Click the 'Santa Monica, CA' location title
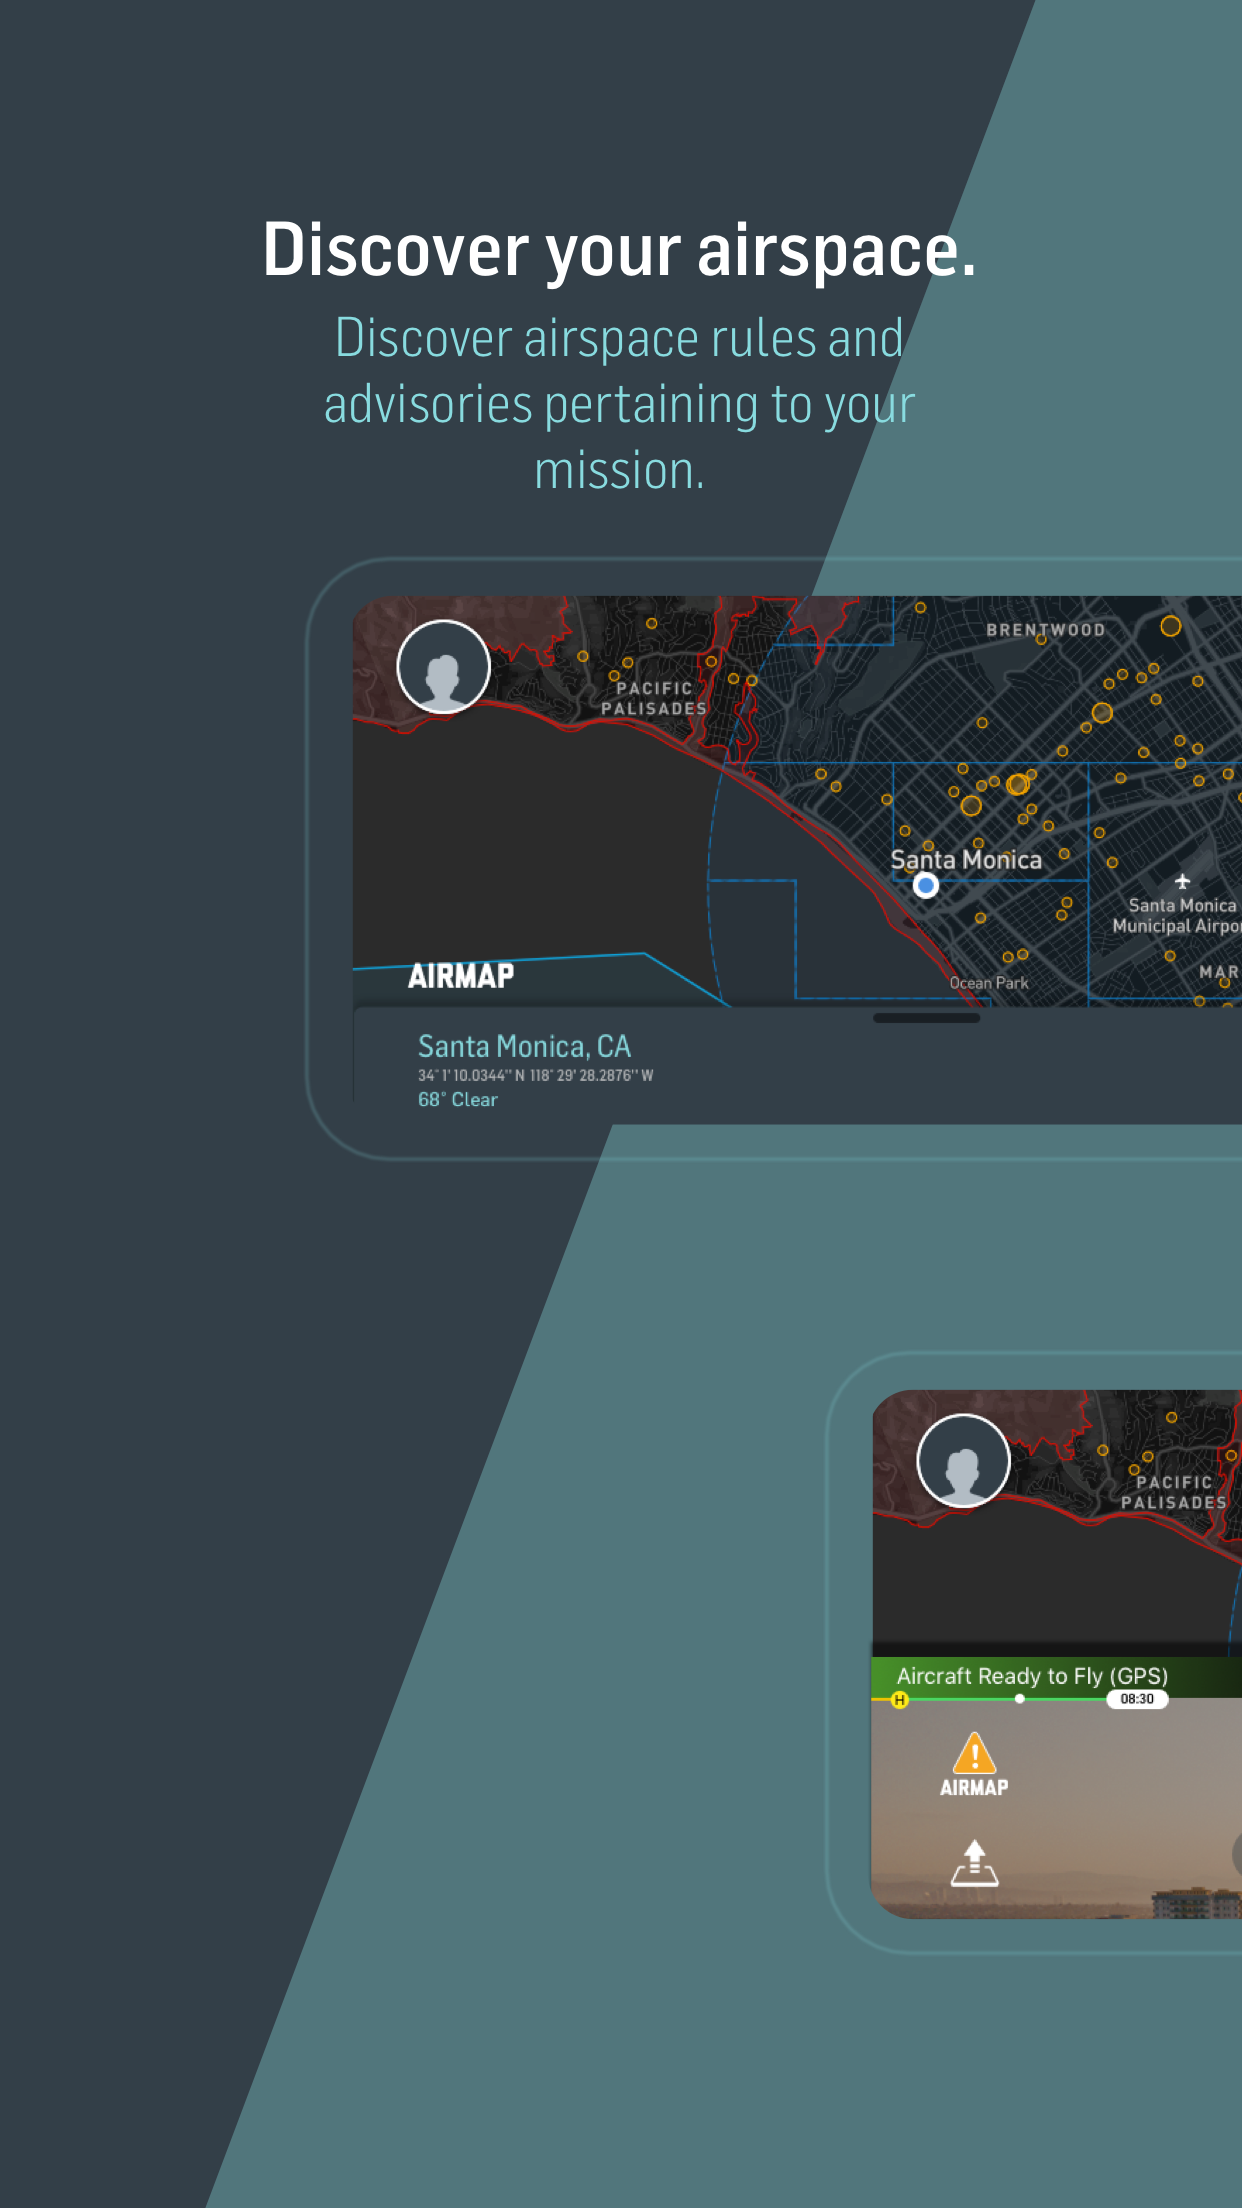 (524, 1046)
